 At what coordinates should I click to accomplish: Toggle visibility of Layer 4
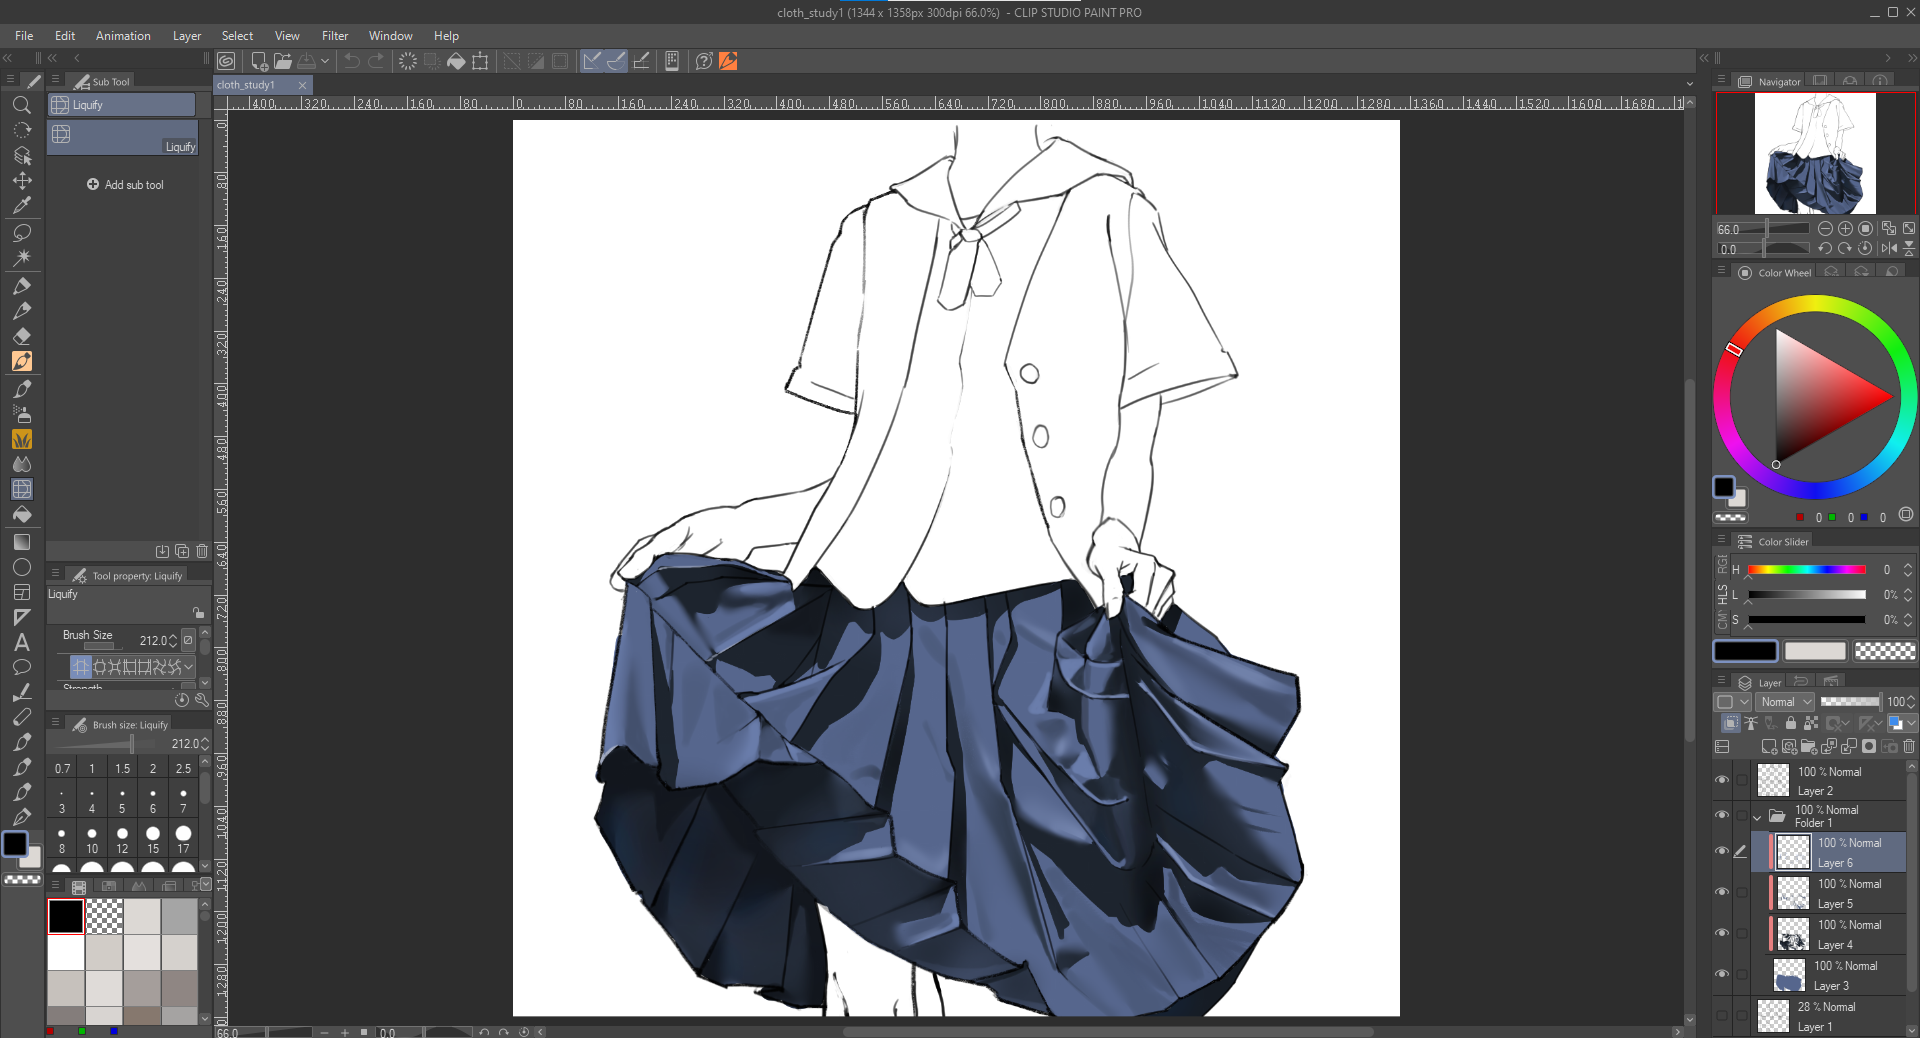[1722, 933]
